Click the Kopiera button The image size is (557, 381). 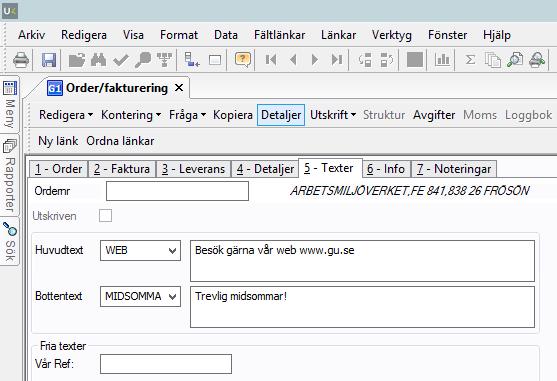tap(233, 115)
